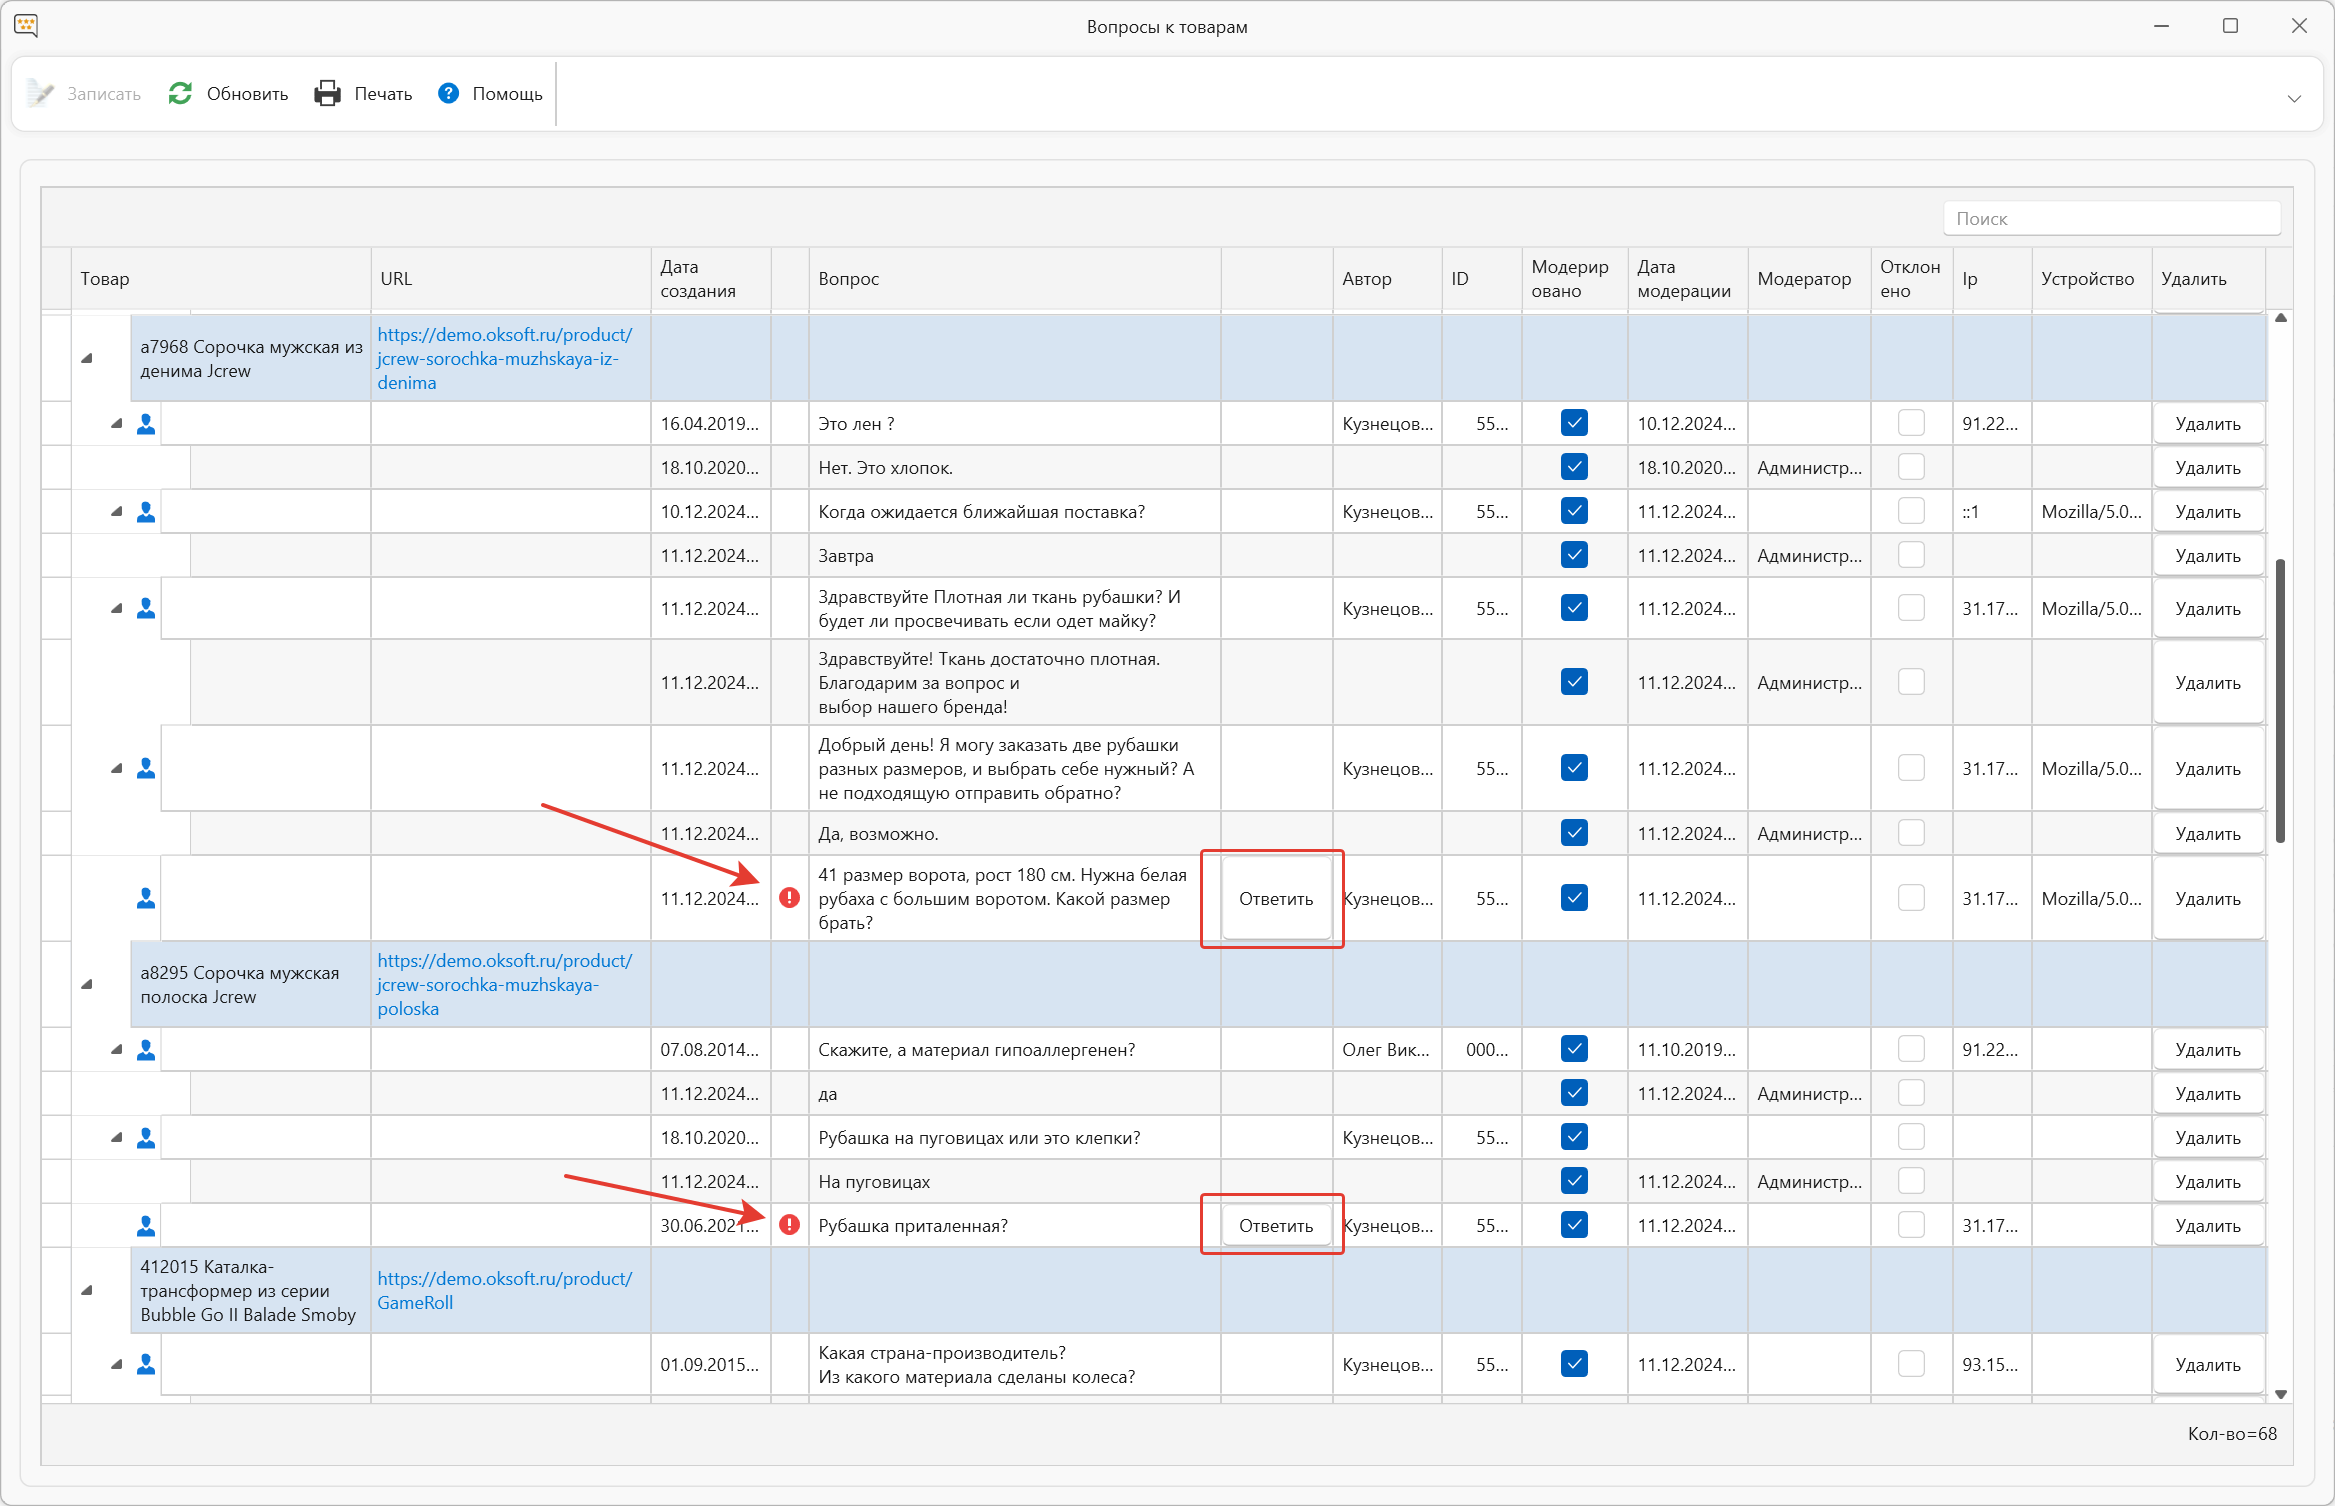Image resolution: width=2335 pixels, height=1506 pixels.
Task: Collapse 'Скажите, а материал гипоаллергенен?' thread
Action: 117,1050
